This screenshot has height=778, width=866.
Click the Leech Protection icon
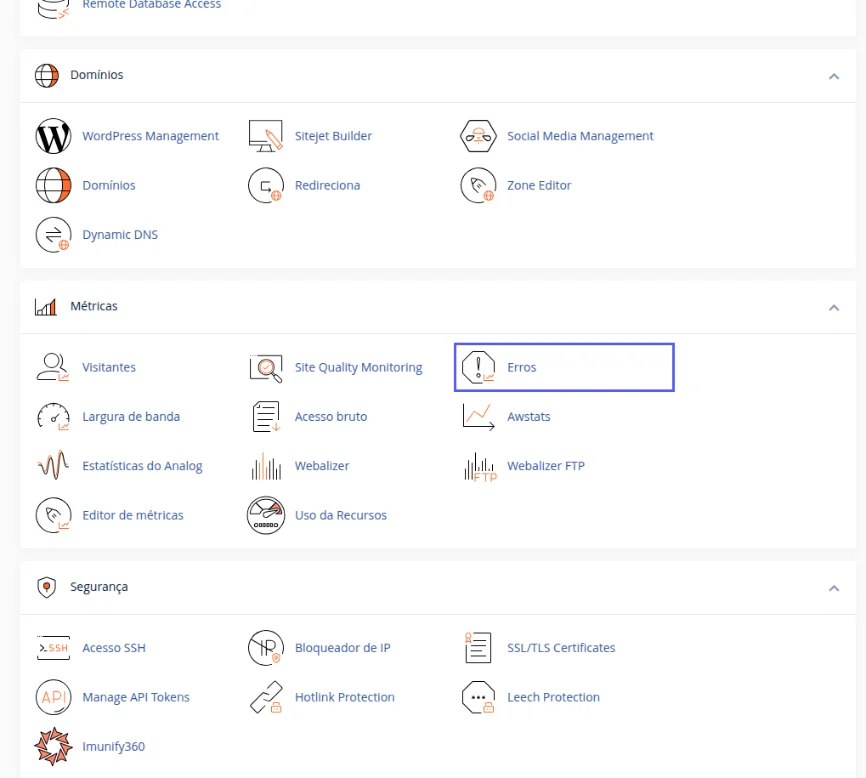click(478, 697)
